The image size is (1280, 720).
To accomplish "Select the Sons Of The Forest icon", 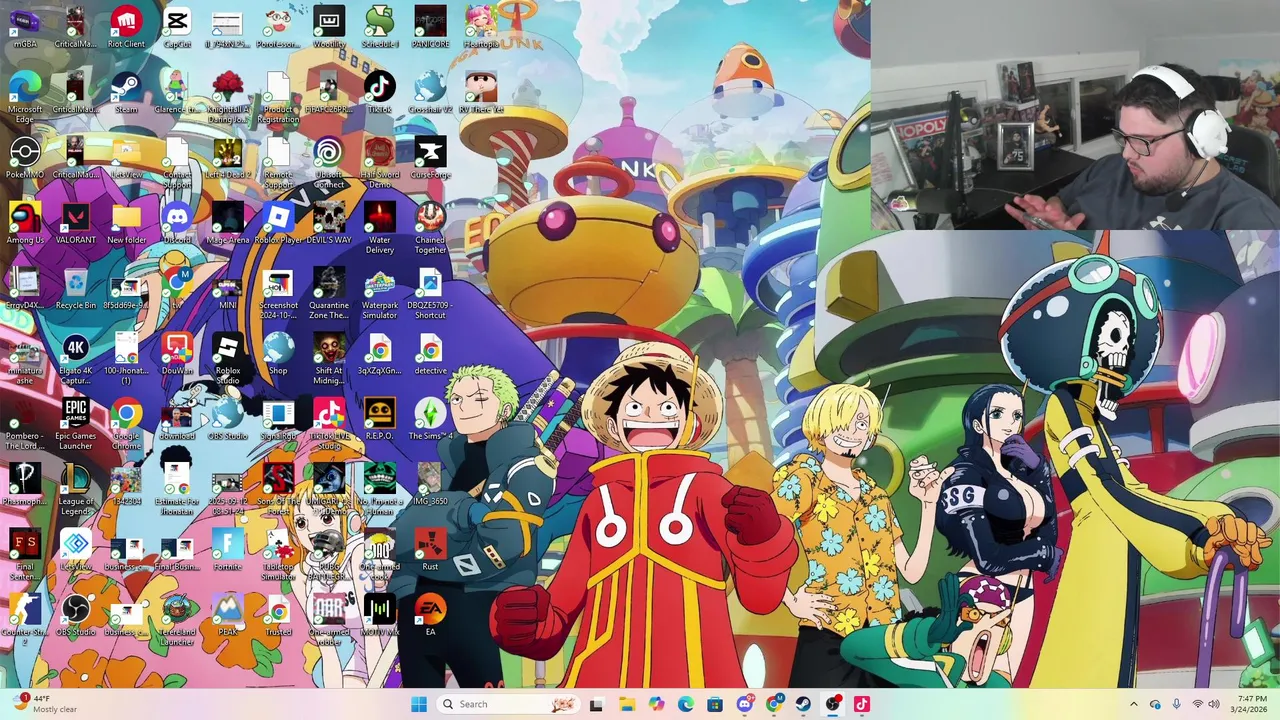I will click(x=278, y=490).
